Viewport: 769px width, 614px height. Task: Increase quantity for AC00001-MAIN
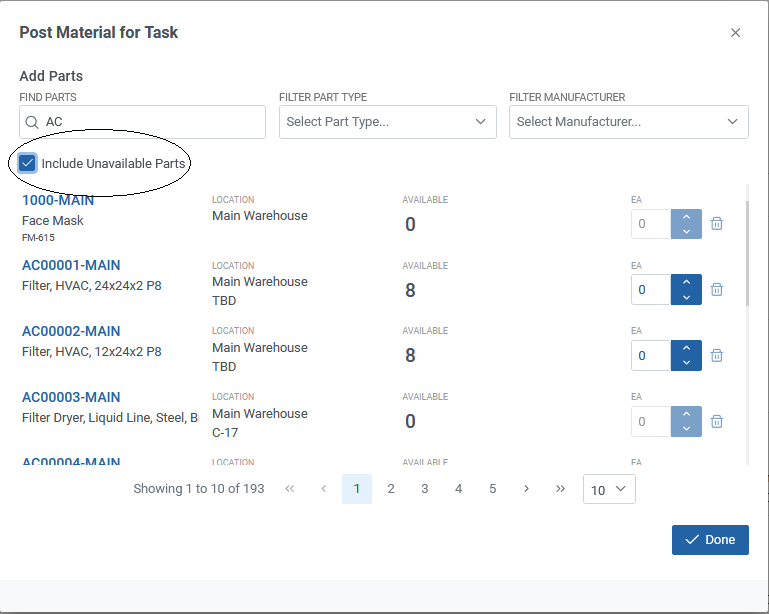point(686,282)
